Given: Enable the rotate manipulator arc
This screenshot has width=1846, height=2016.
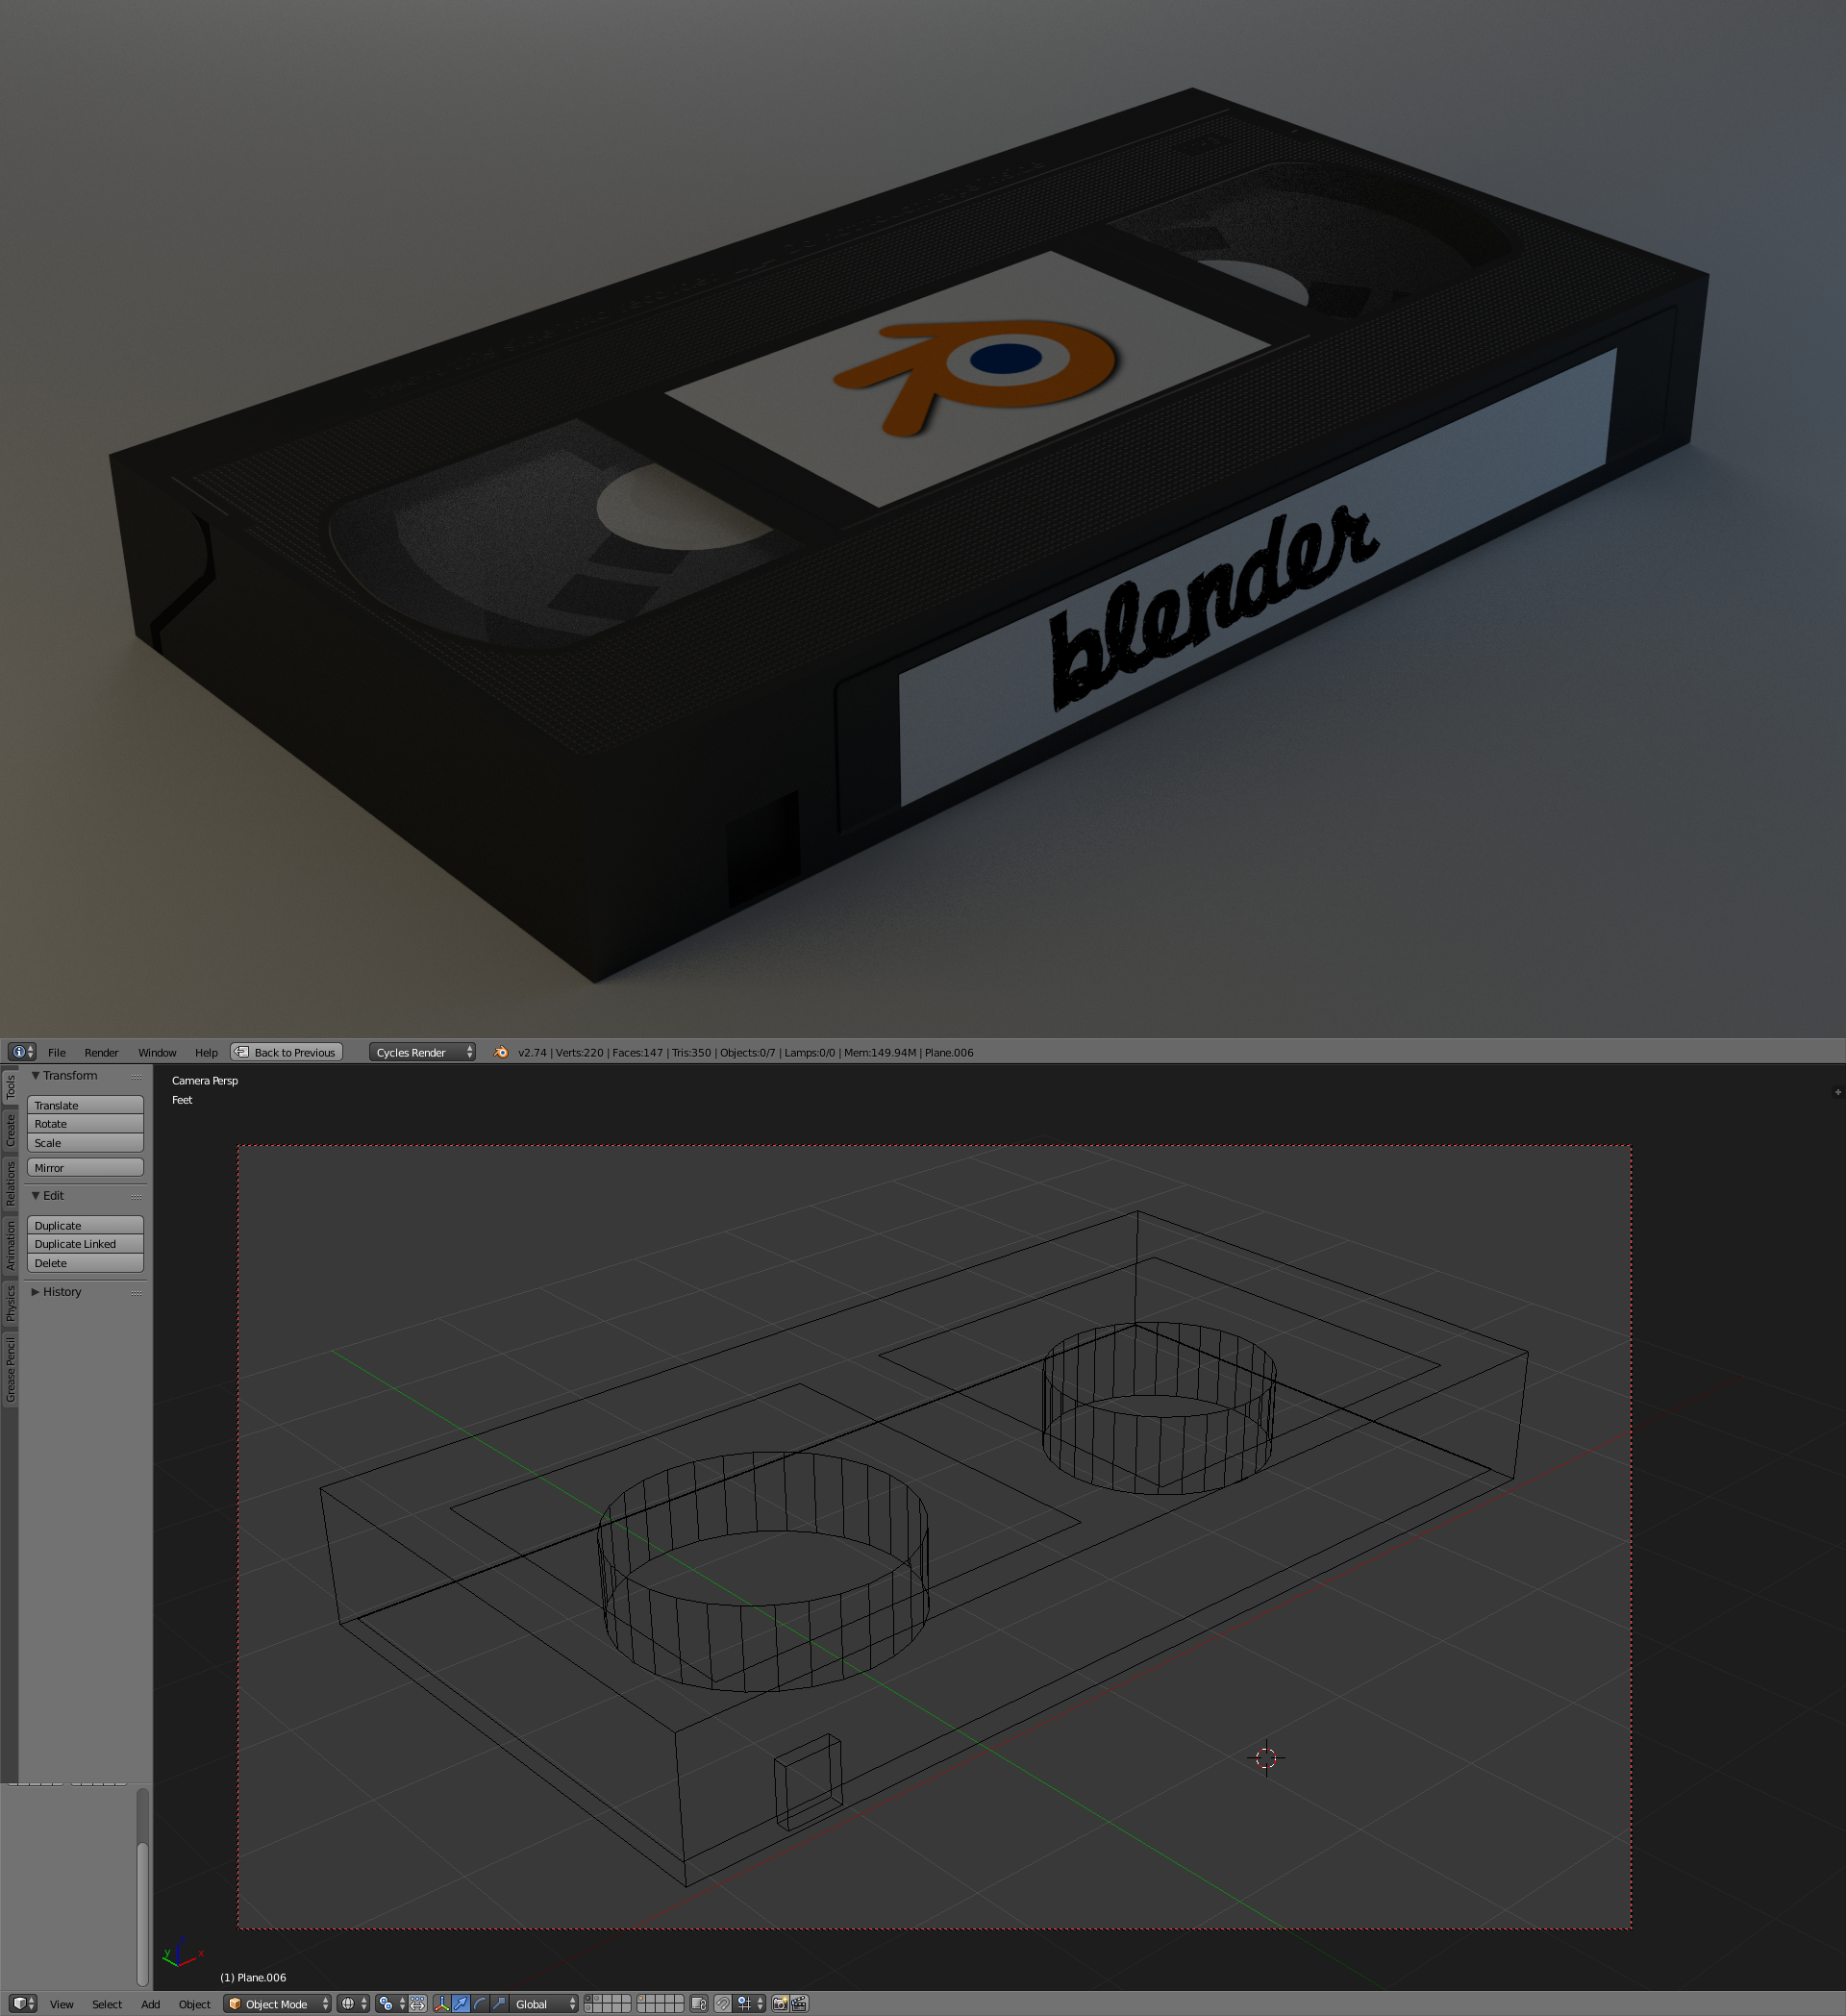Looking at the screenshot, I should [480, 2004].
